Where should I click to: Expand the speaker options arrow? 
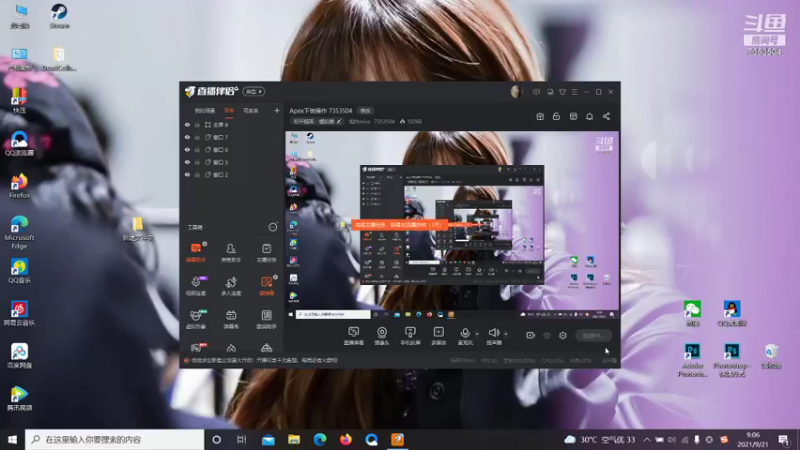click(x=506, y=334)
